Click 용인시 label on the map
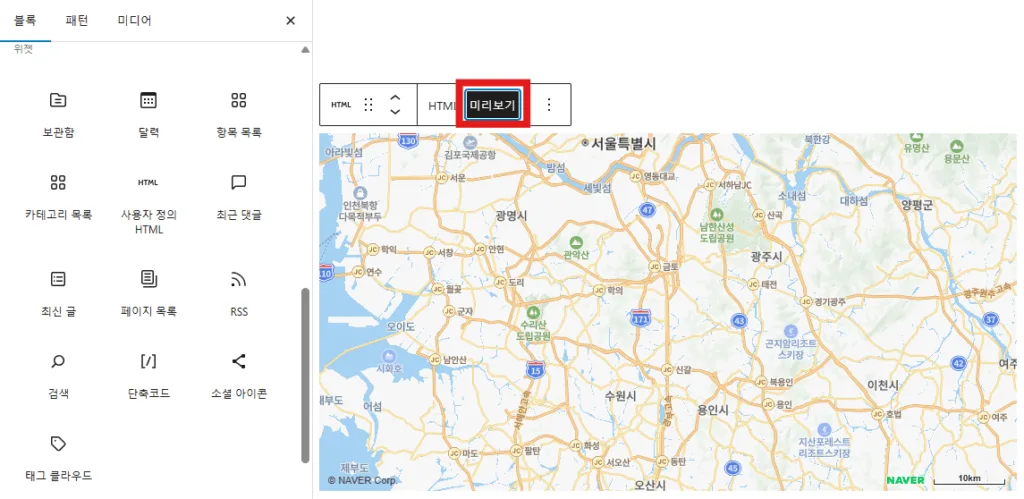Image resolution: width=1024 pixels, height=499 pixels. 713,410
